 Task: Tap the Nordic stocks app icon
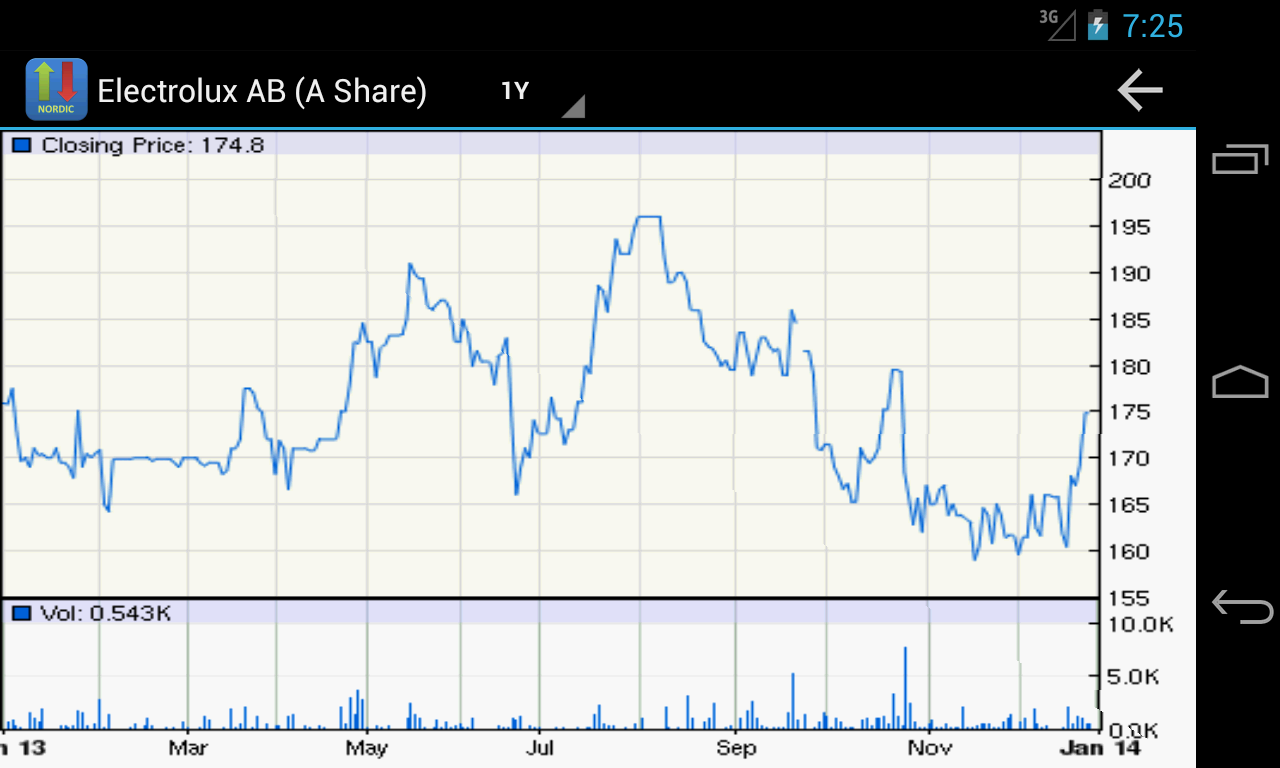[56, 90]
